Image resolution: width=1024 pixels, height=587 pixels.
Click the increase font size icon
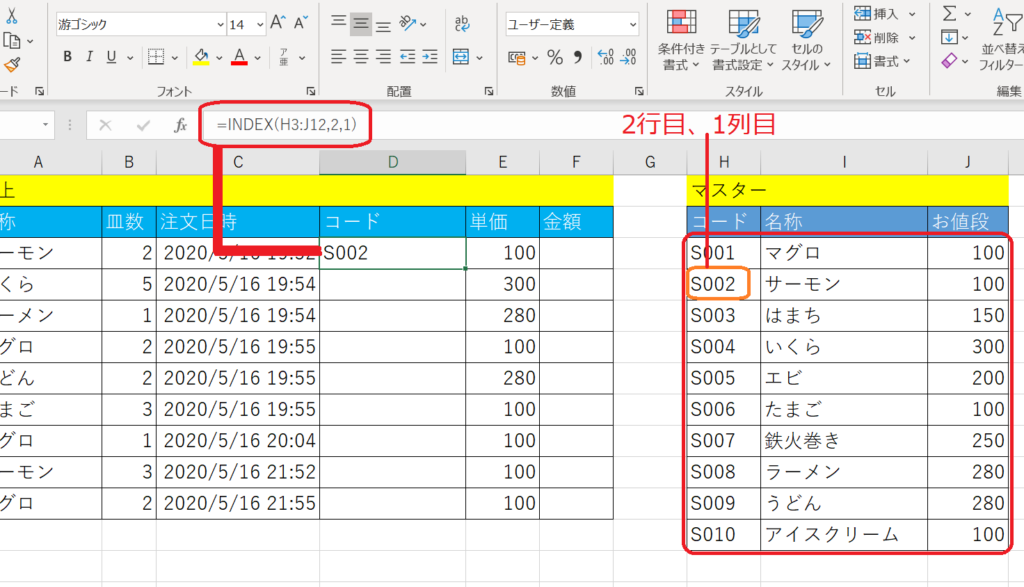[x=278, y=23]
